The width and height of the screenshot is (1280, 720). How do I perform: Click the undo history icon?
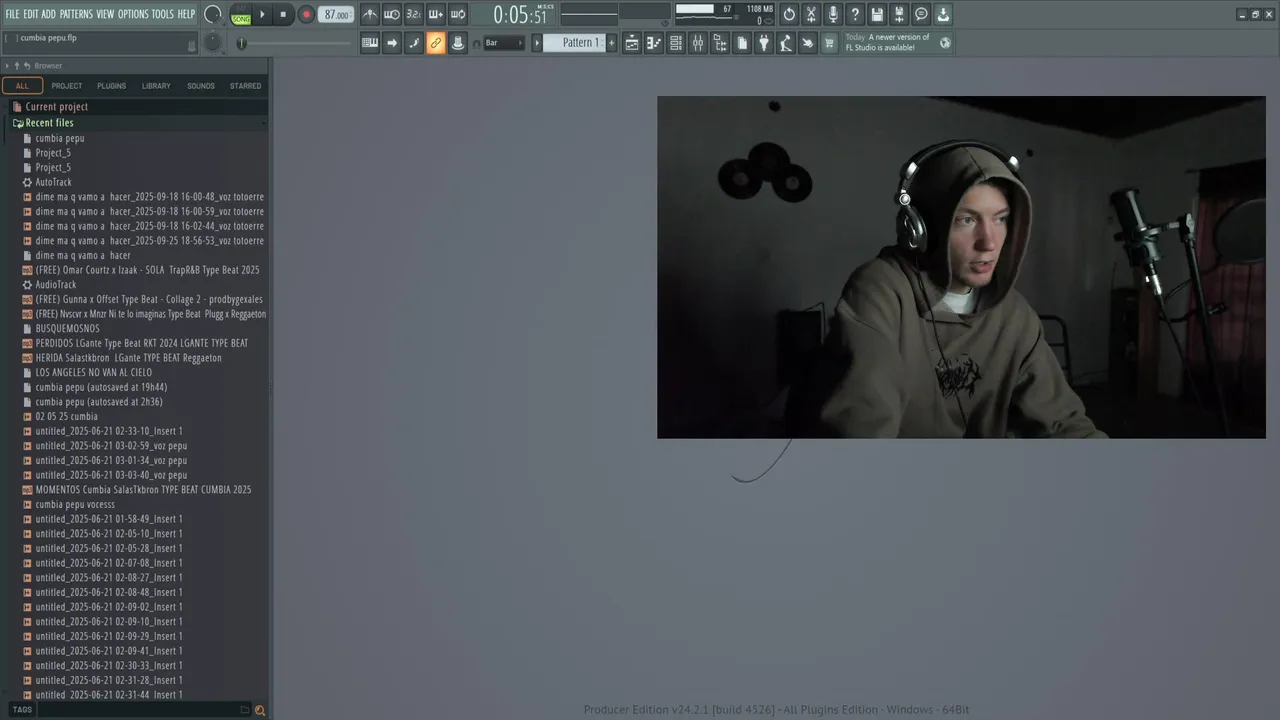pyautogui.click(x=789, y=15)
